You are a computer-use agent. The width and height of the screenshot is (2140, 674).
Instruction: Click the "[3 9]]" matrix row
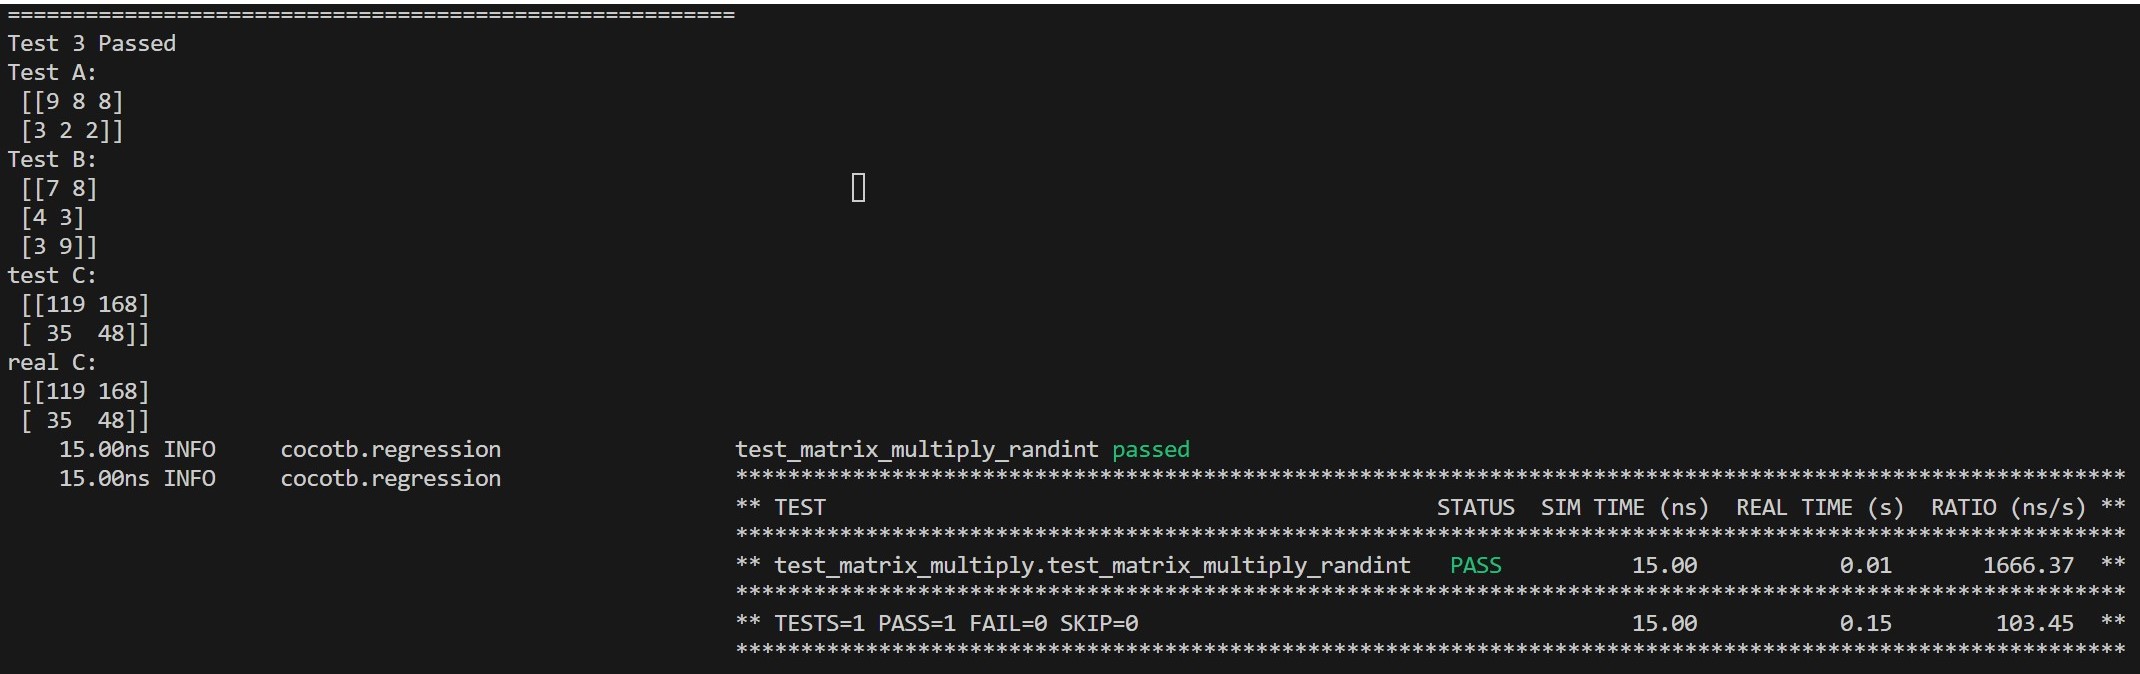coord(59,246)
